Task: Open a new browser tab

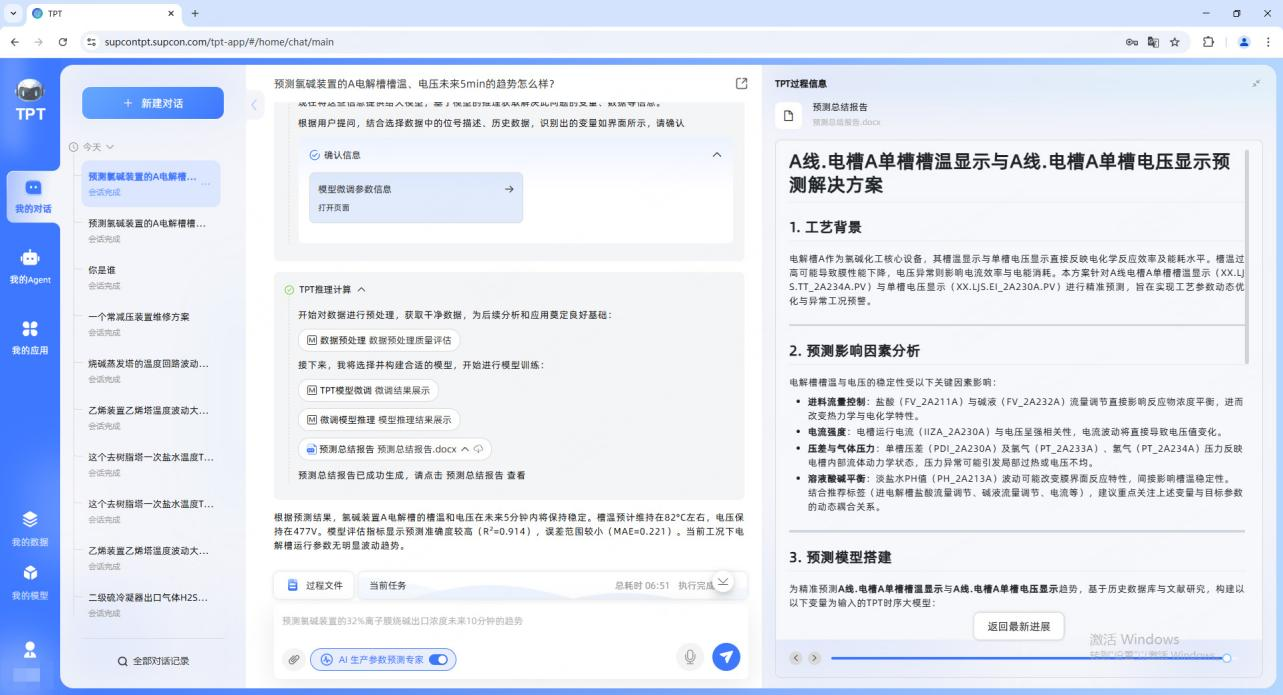Action: (x=195, y=14)
